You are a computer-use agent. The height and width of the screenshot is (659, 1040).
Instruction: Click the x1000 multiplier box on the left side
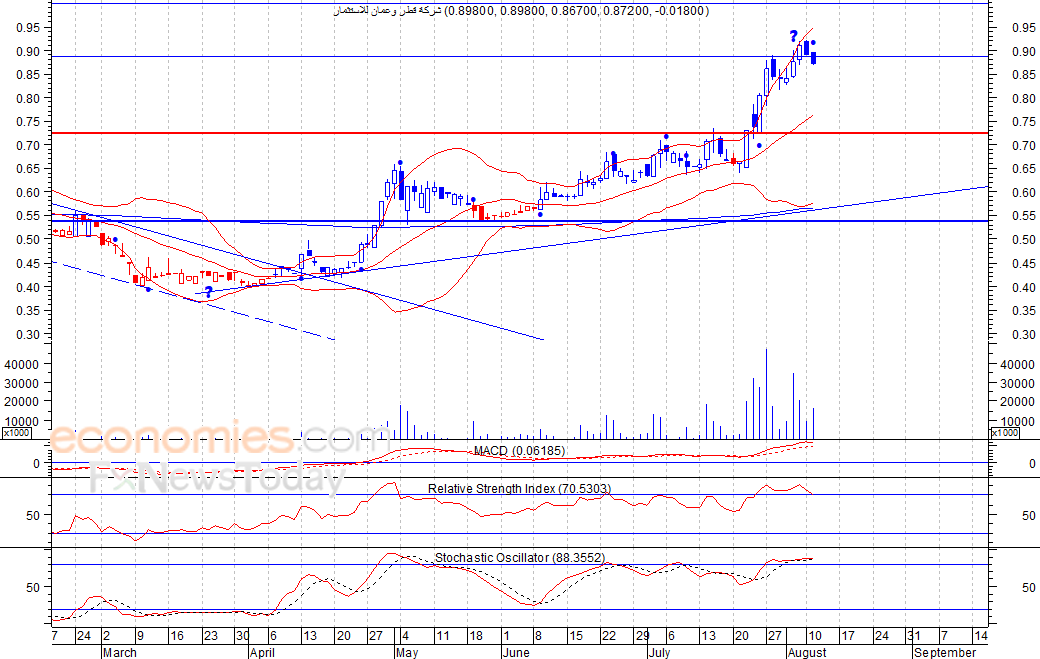tap(15, 432)
